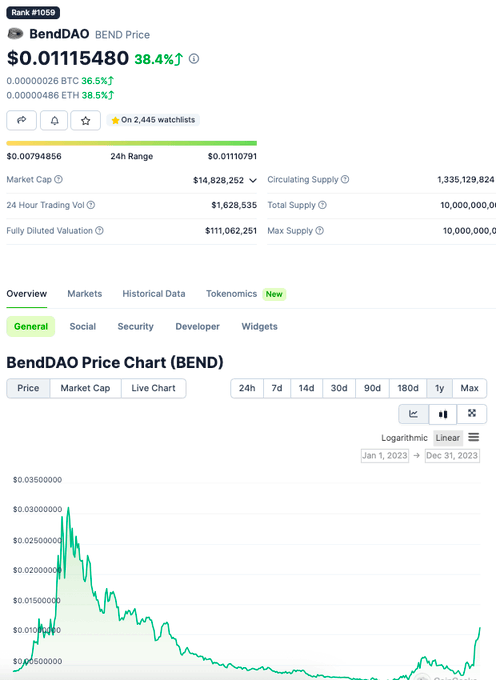Select the General sub-tab

(x=31, y=327)
